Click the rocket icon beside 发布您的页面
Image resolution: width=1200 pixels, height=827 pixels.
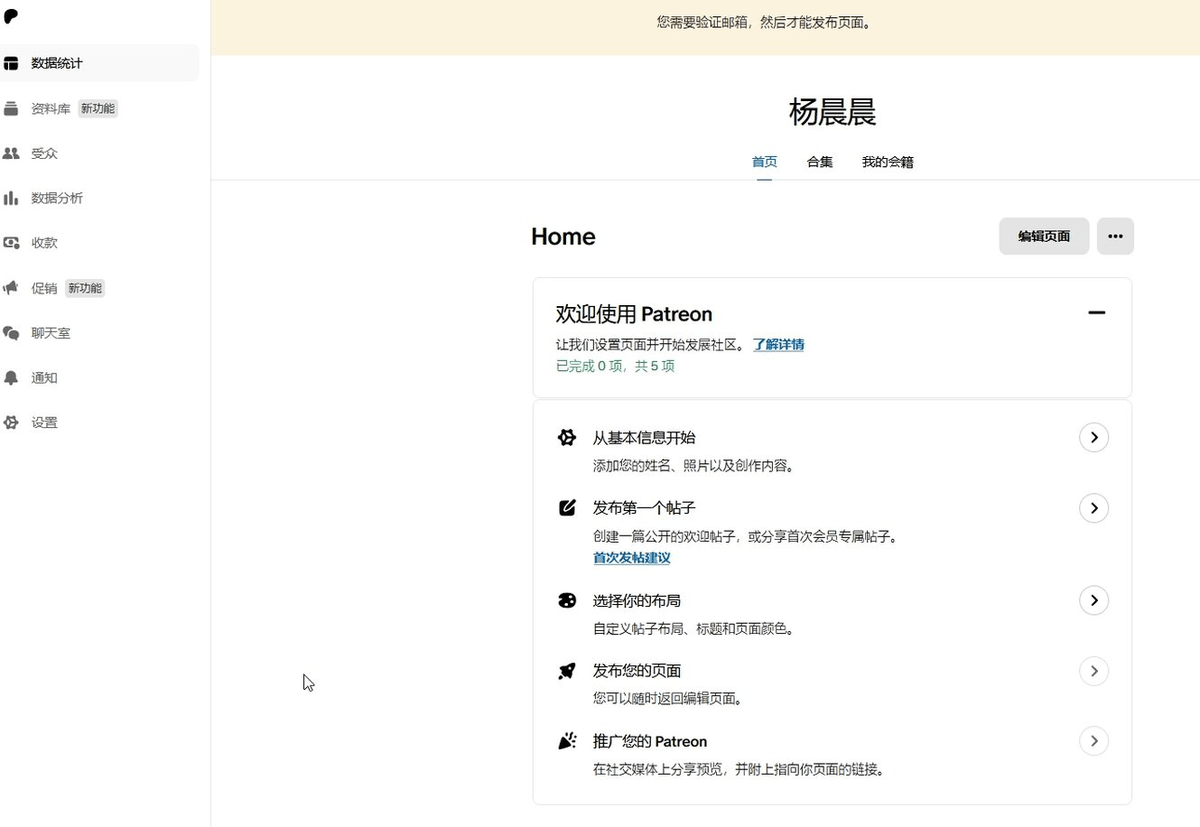(x=567, y=671)
